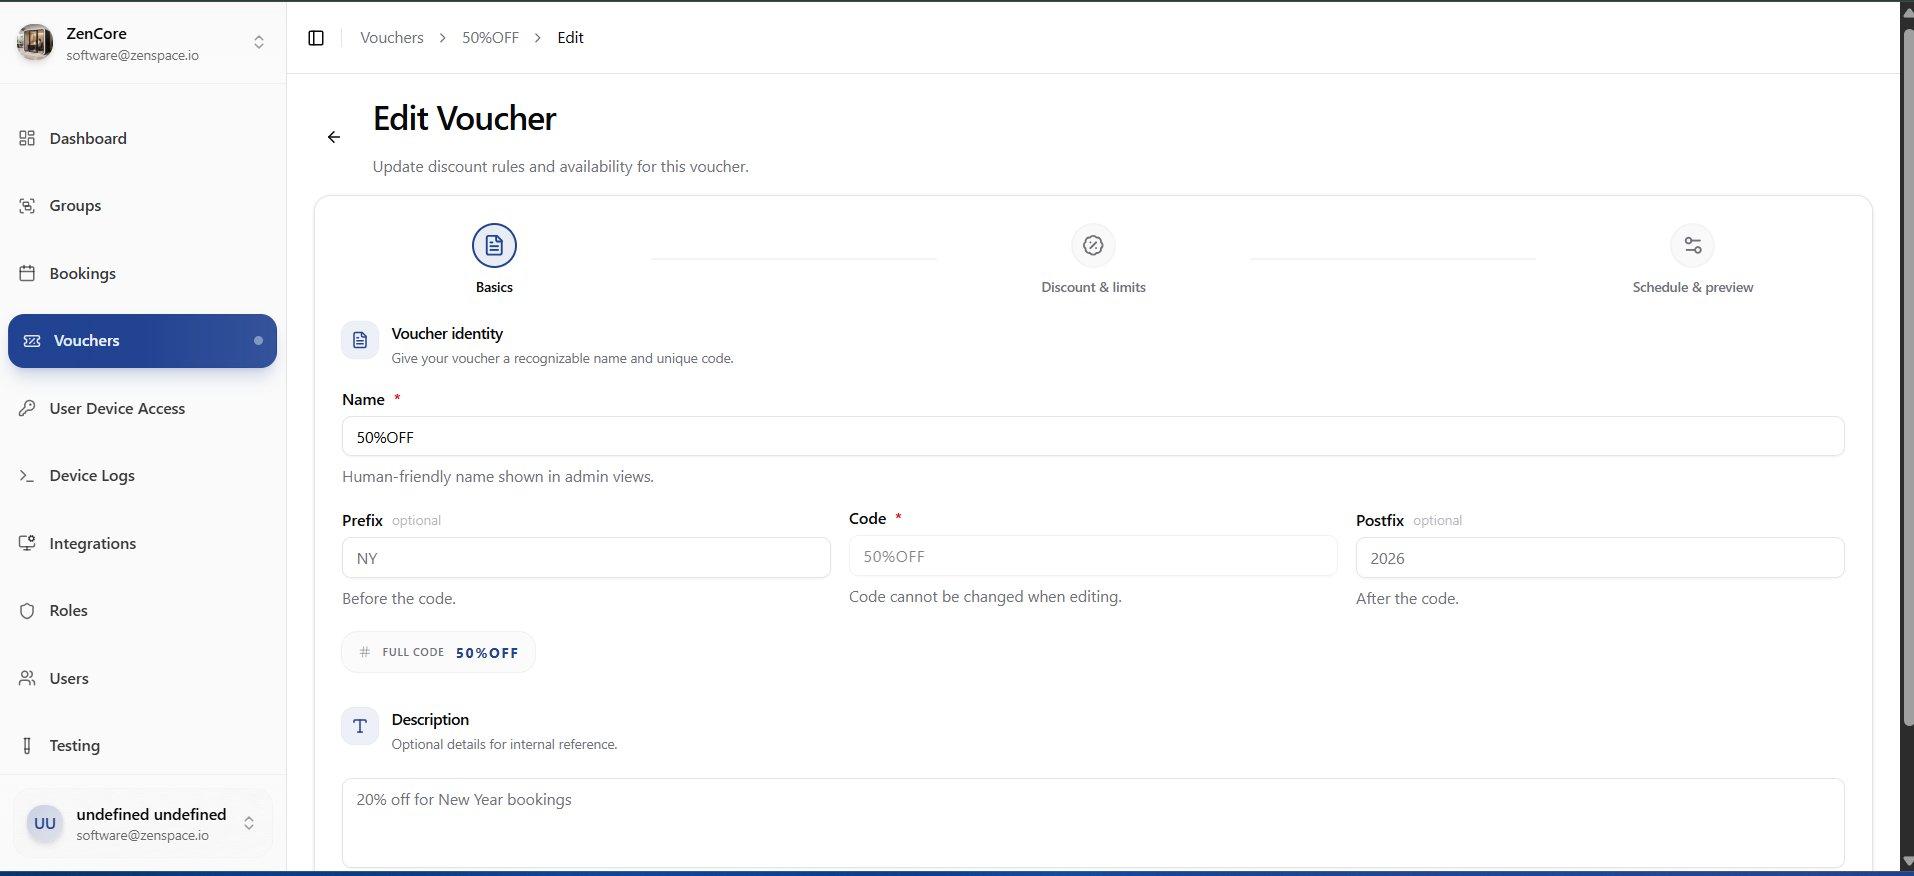Select Vouchers in the sidebar
This screenshot has height=876, width=1914.
143,341
